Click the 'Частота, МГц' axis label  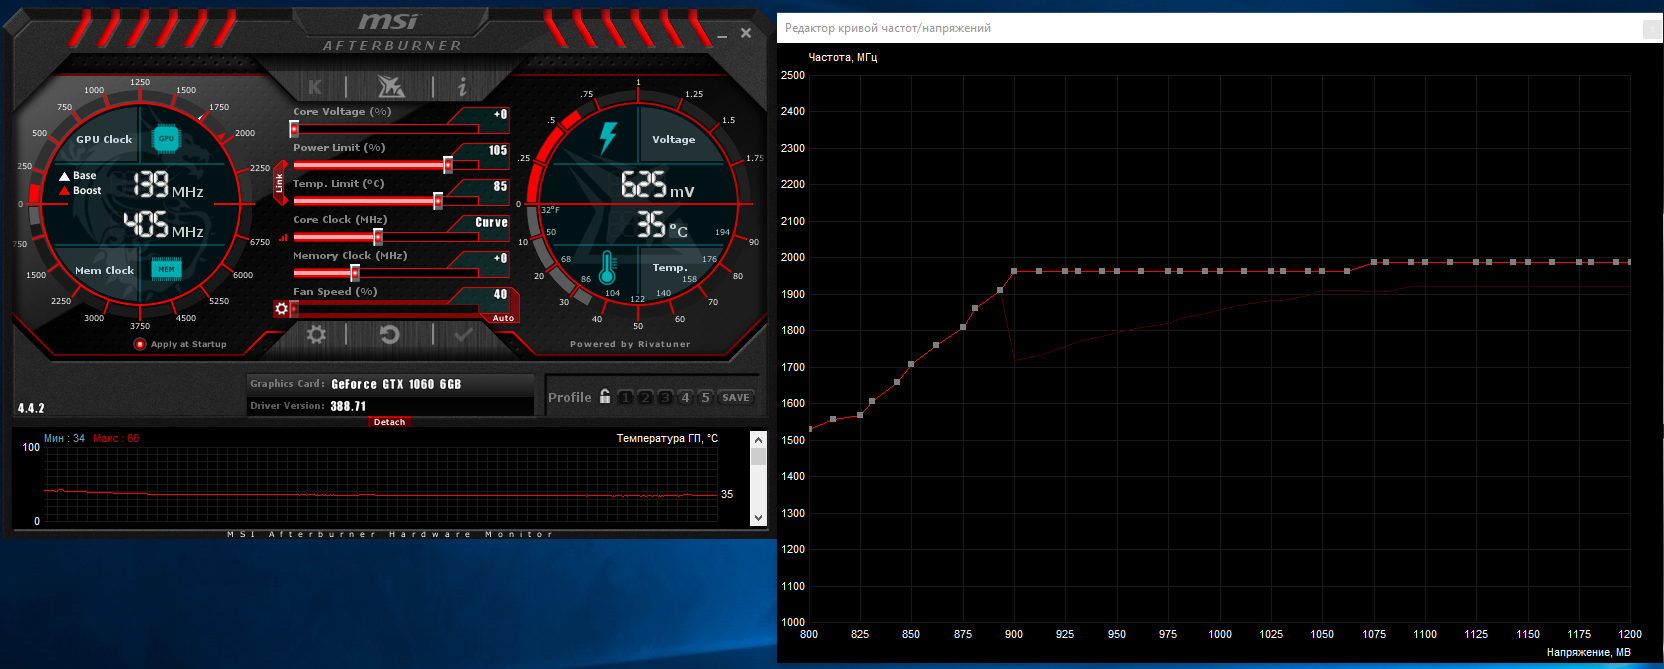pyautogui.click(x=843, y=58)
